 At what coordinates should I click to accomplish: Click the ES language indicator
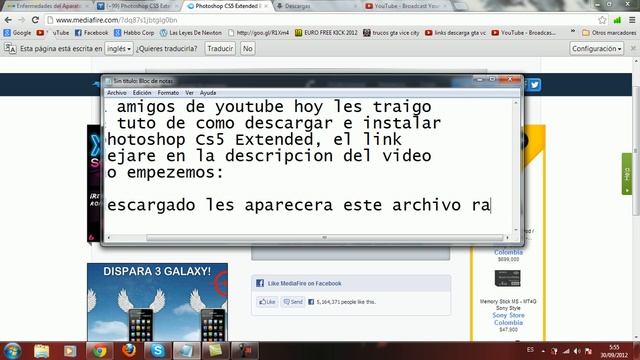pyautogui.click(x=530, y=350)
